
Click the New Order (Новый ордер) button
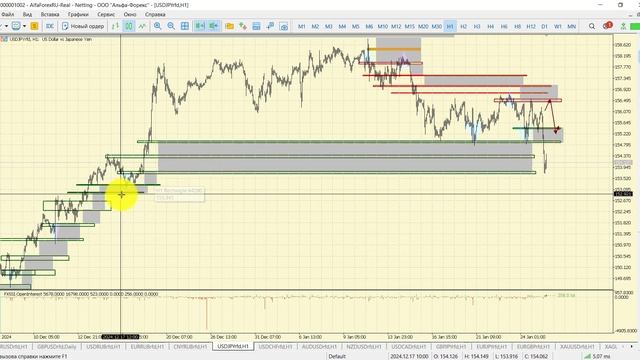coord(83,26)
